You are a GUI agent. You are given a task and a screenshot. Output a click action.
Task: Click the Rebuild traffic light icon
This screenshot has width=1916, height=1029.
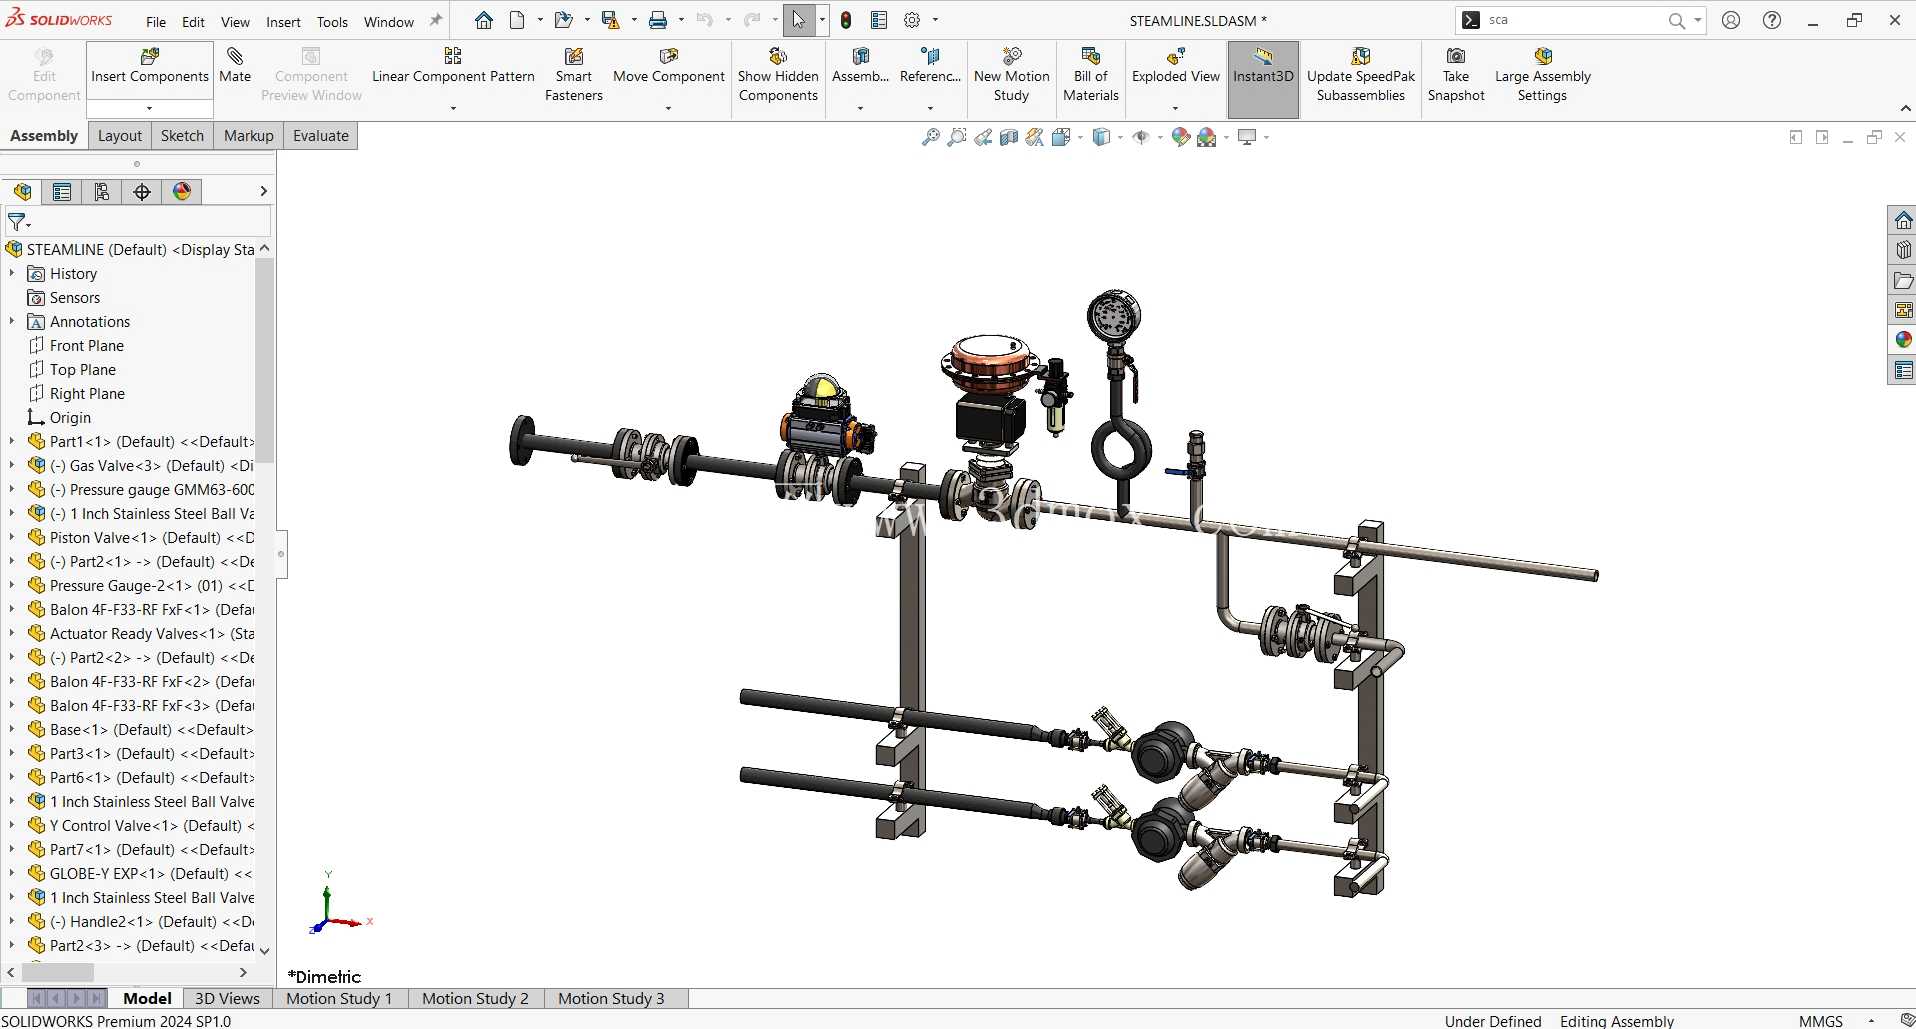point(846,20)
